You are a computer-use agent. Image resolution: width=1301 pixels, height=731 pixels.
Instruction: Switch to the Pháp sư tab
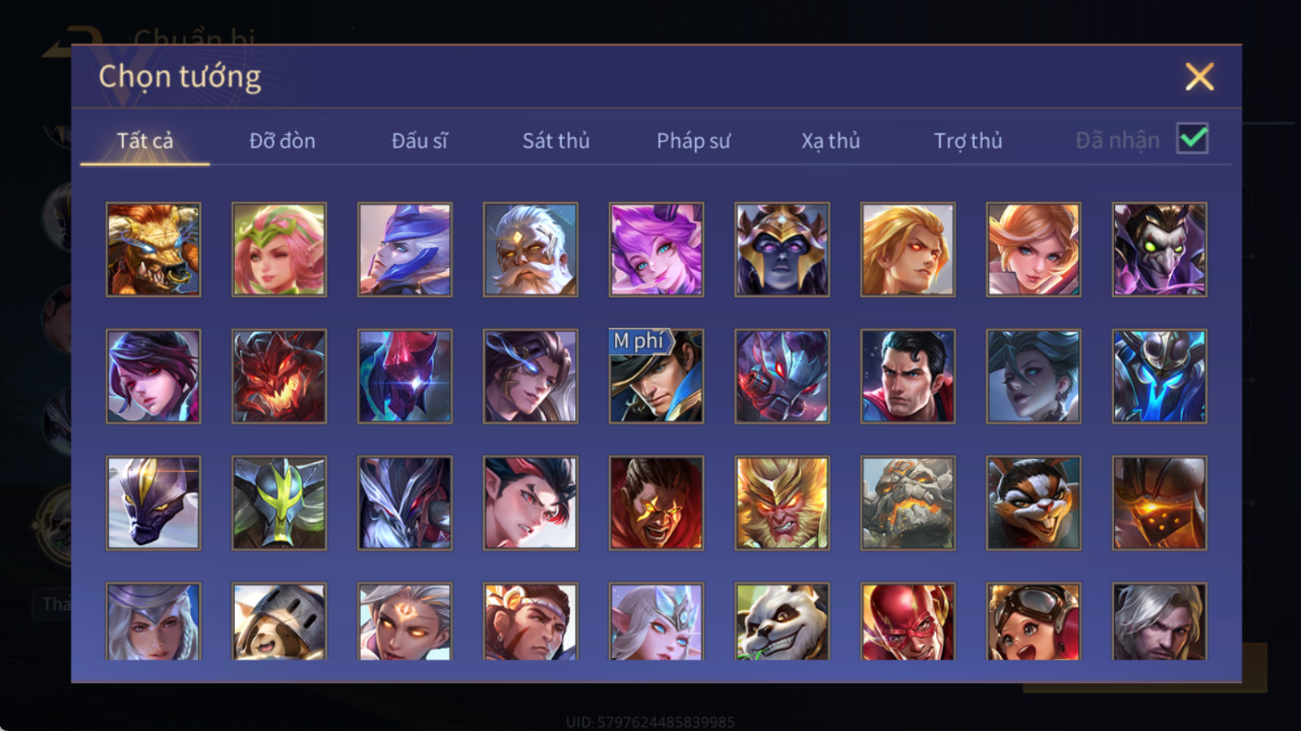point(693,141)
